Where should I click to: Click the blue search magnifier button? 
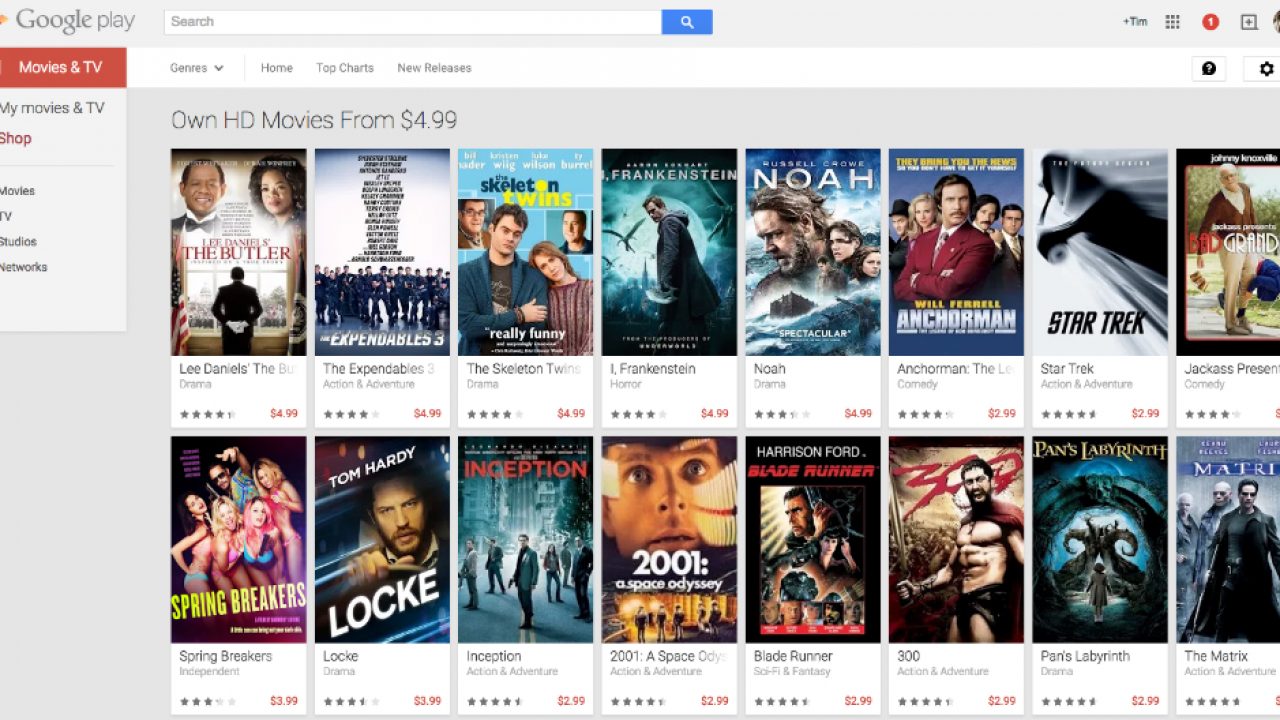(686, 22)
